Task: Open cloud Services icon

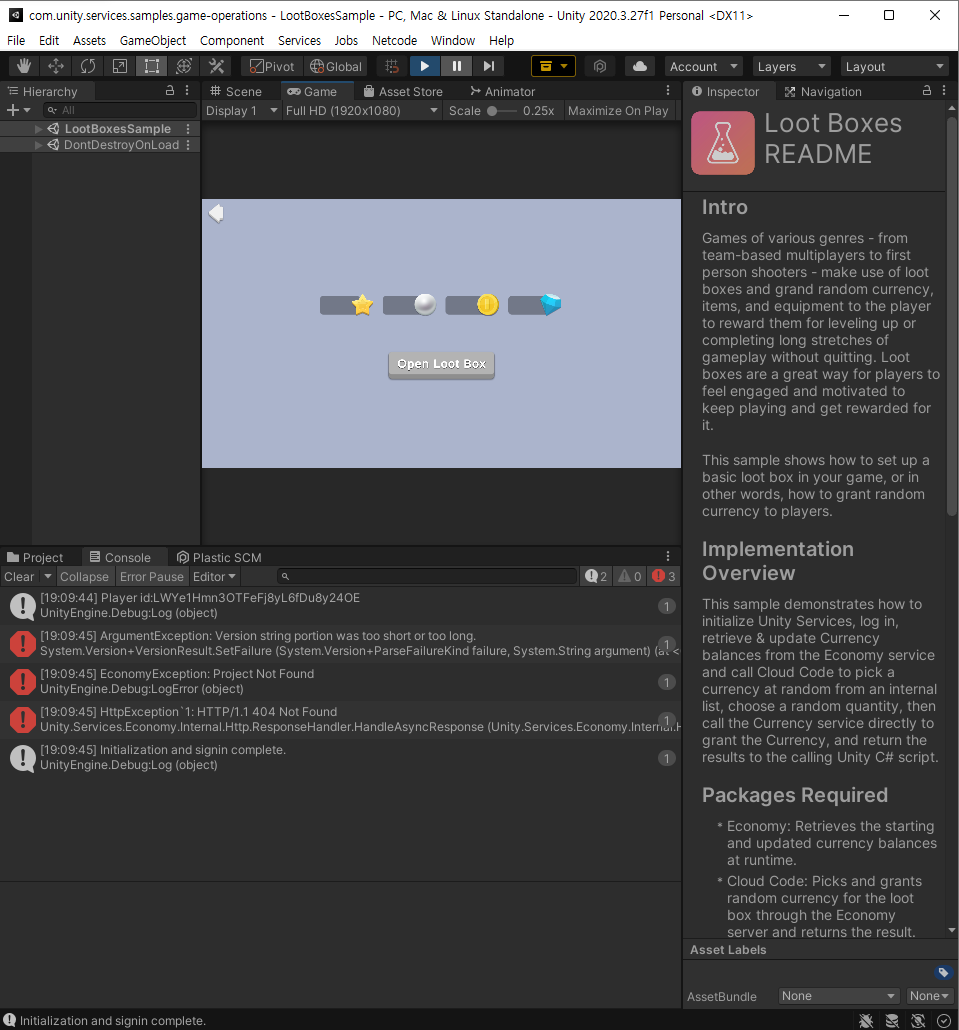Action: pyautogui.click(x=640, y=66)
